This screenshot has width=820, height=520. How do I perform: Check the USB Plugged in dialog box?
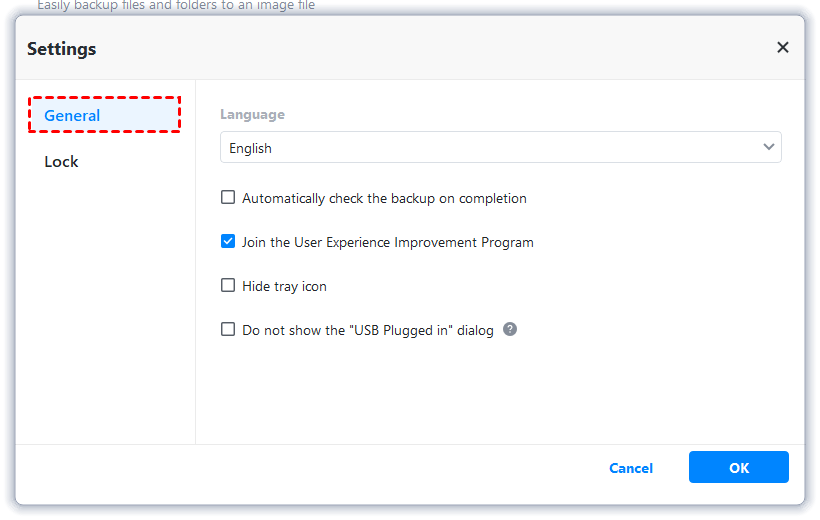228,329
